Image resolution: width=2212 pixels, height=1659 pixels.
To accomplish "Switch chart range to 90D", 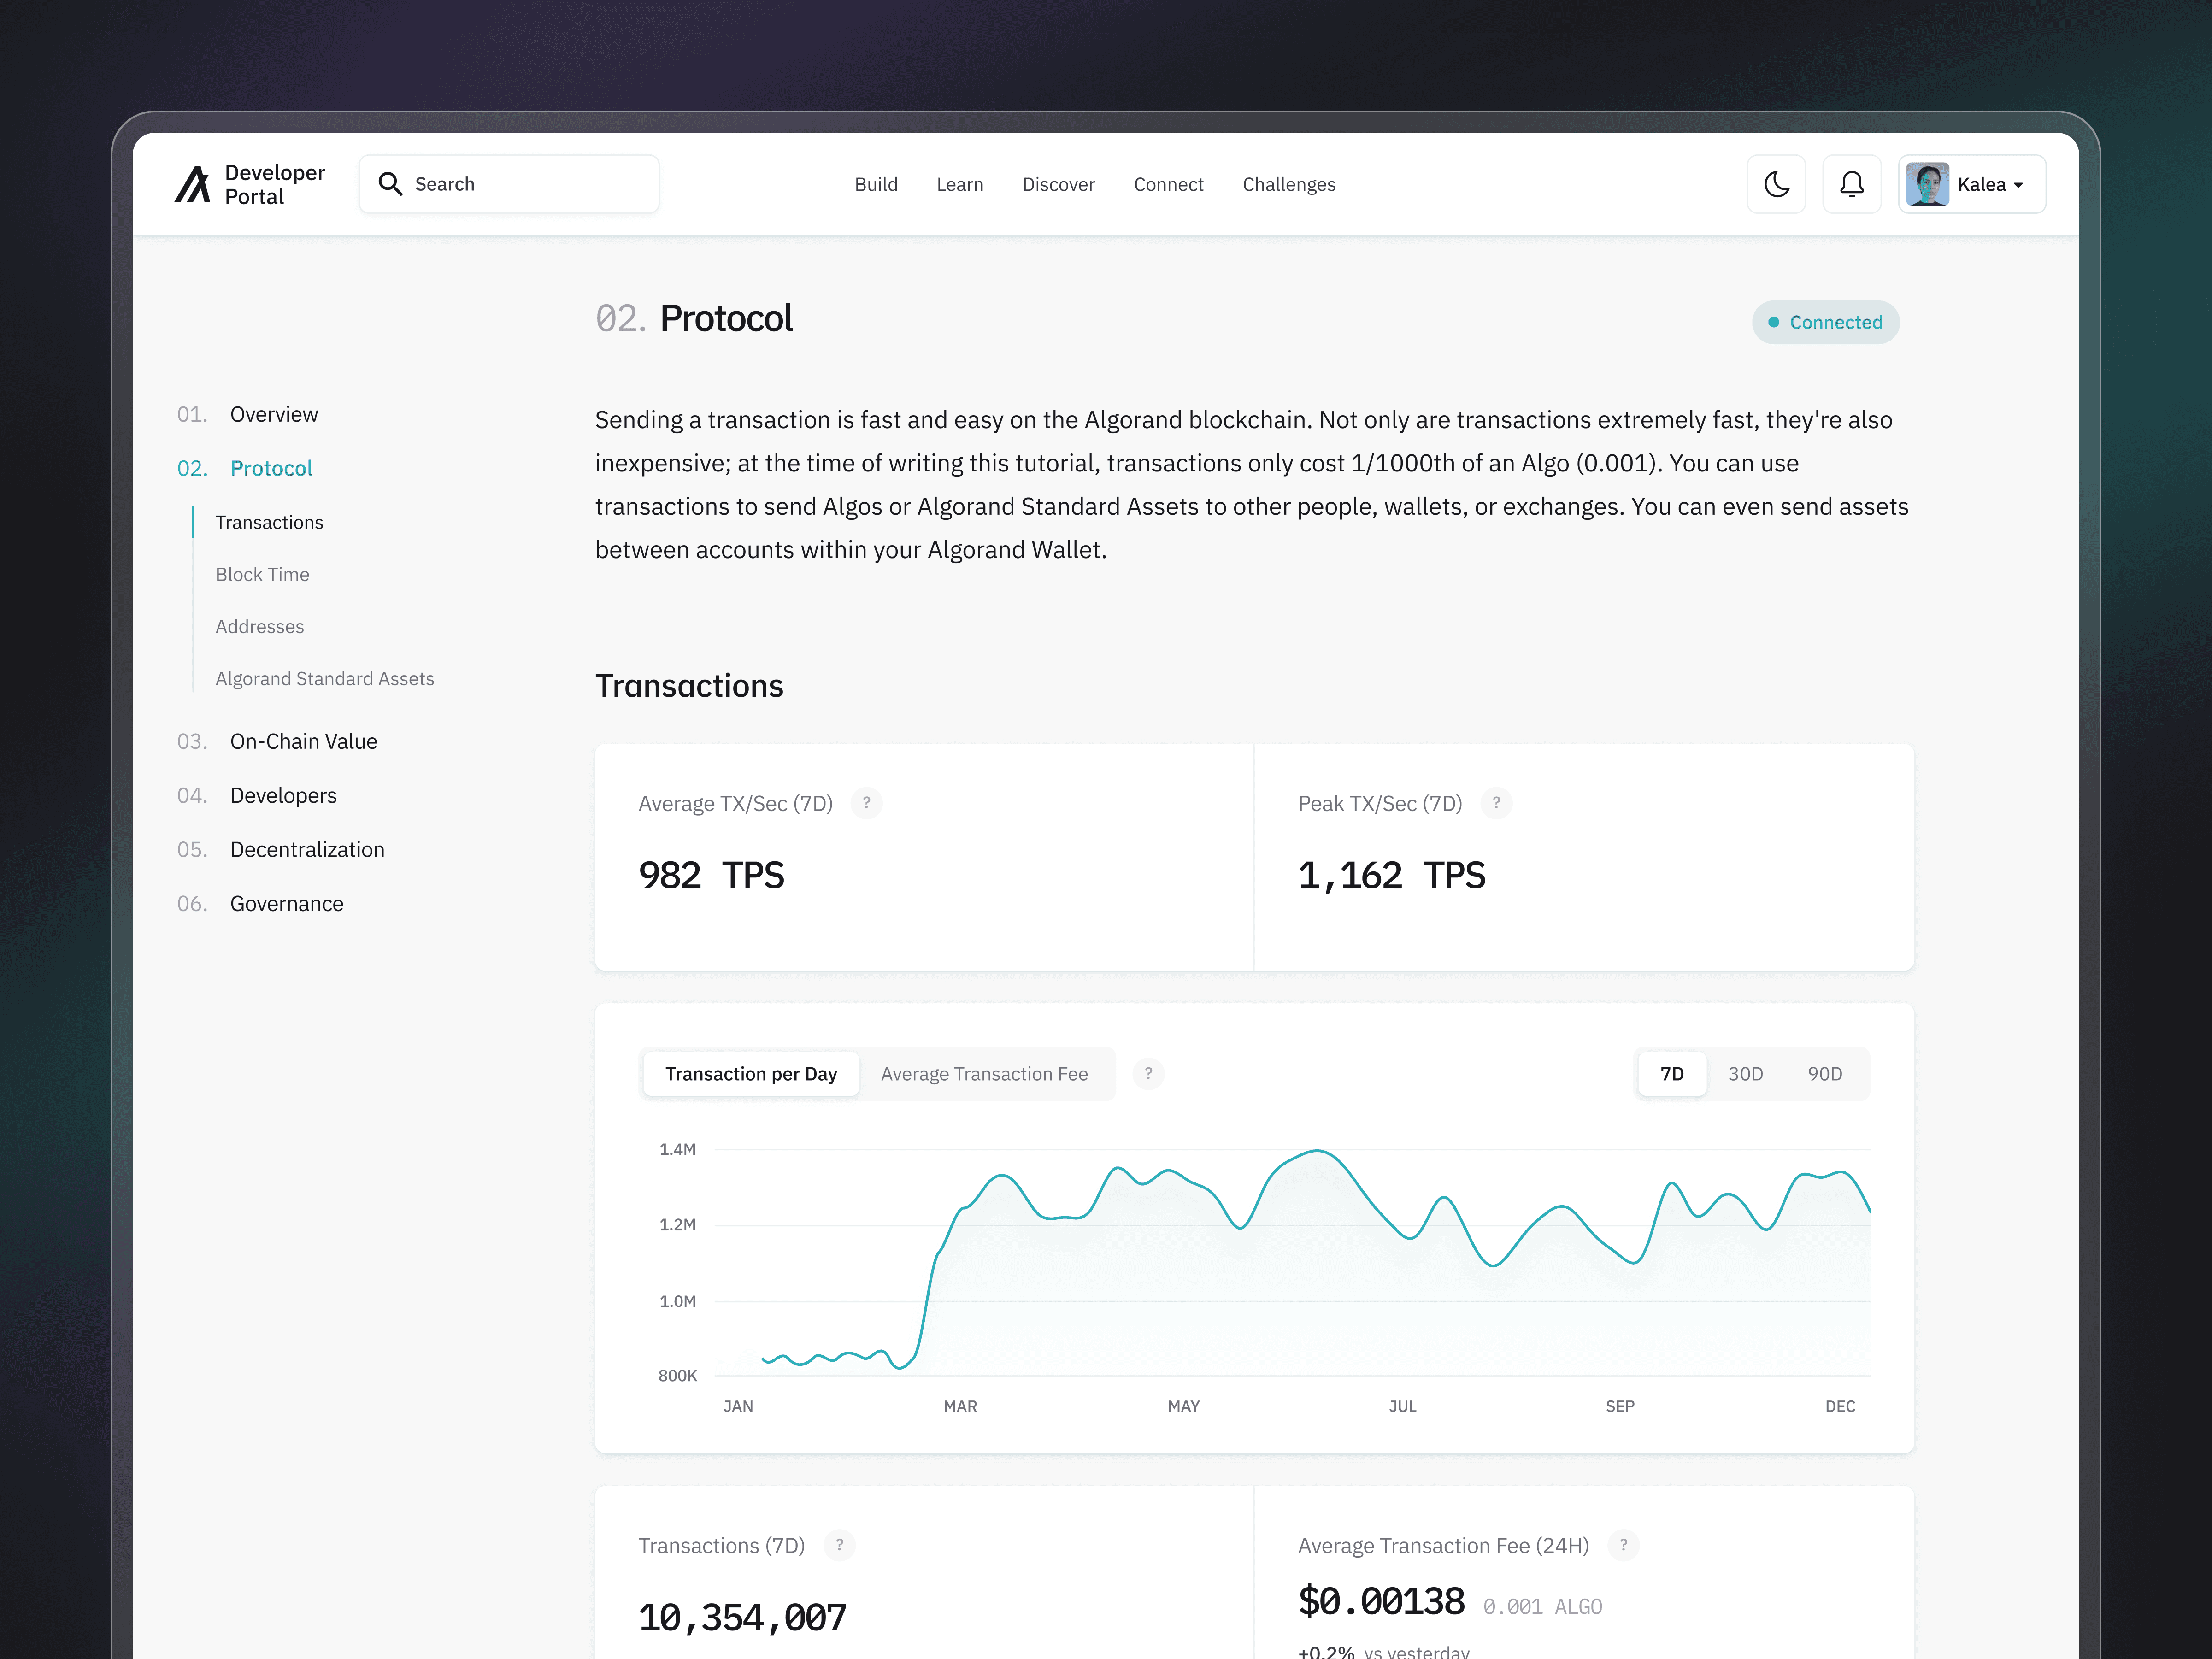I will 1824,1074.
